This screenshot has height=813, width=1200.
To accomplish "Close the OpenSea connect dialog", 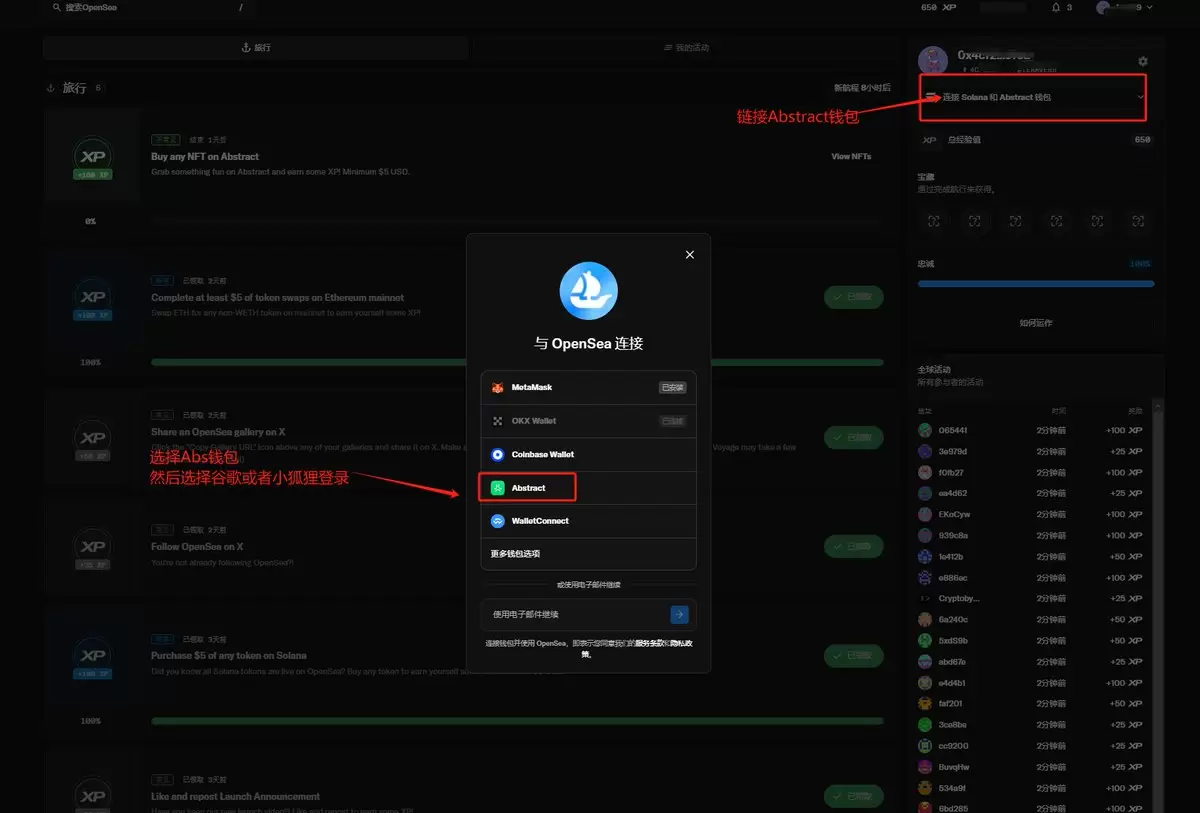I will click(689, 255).
